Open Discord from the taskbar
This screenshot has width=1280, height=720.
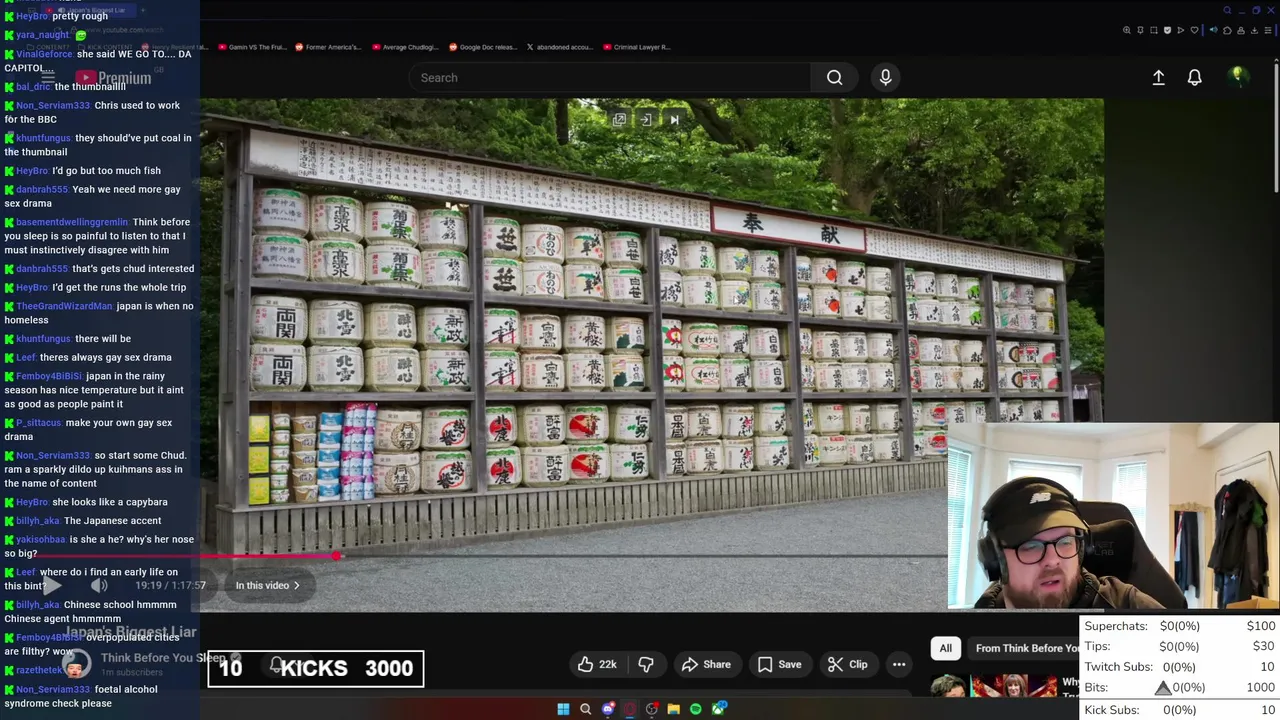607,709
